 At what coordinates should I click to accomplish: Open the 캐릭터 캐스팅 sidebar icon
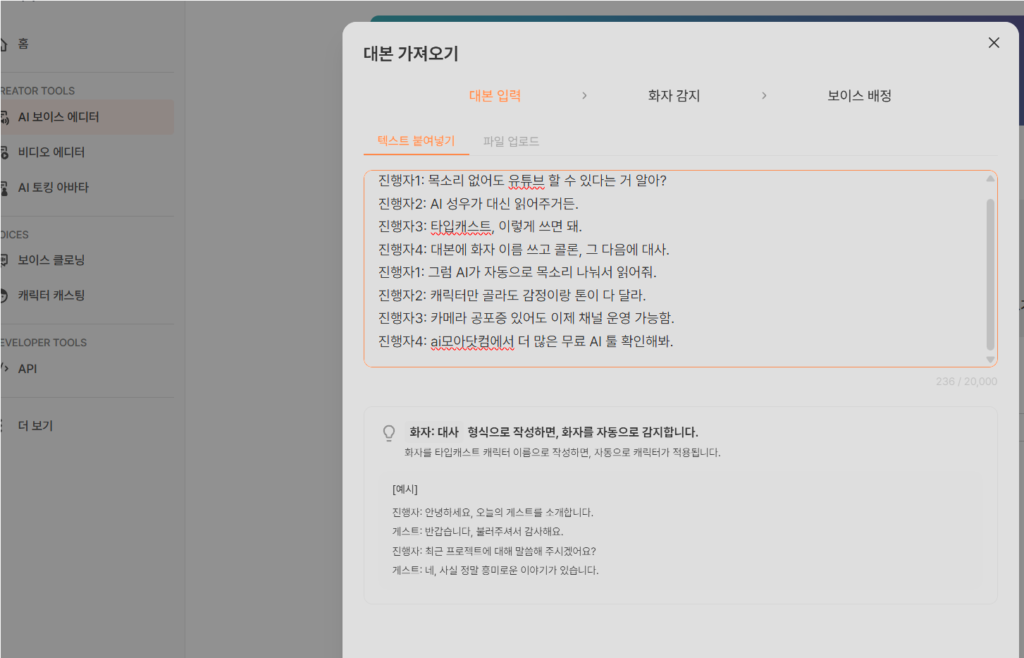3,295
